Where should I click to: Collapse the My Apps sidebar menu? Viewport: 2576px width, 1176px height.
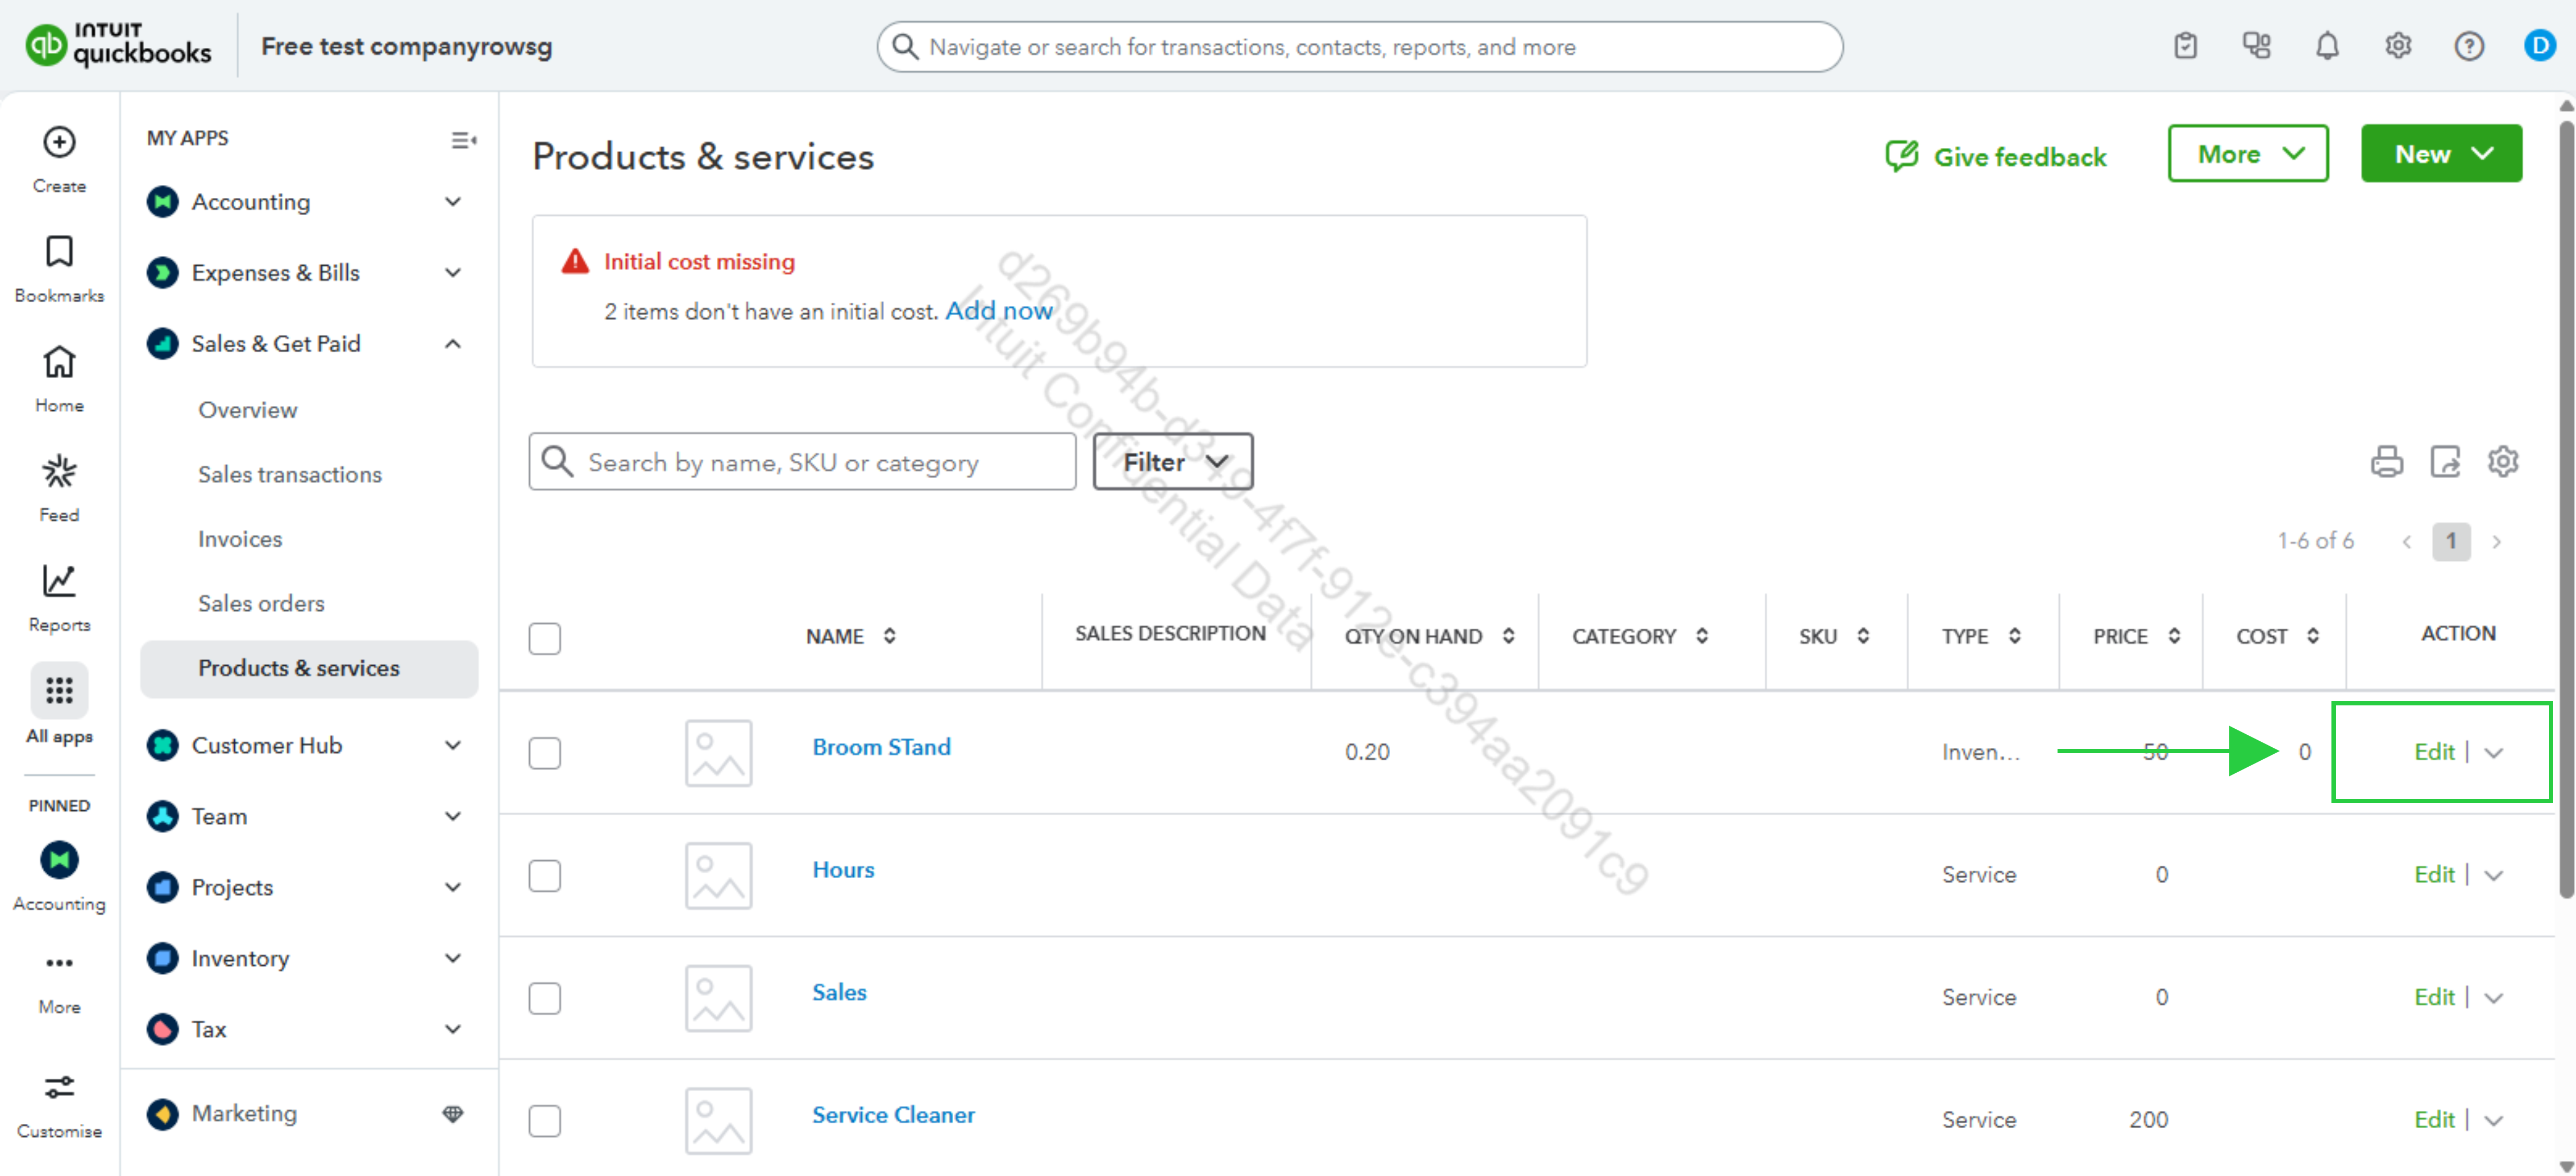(x=463, y=140)
